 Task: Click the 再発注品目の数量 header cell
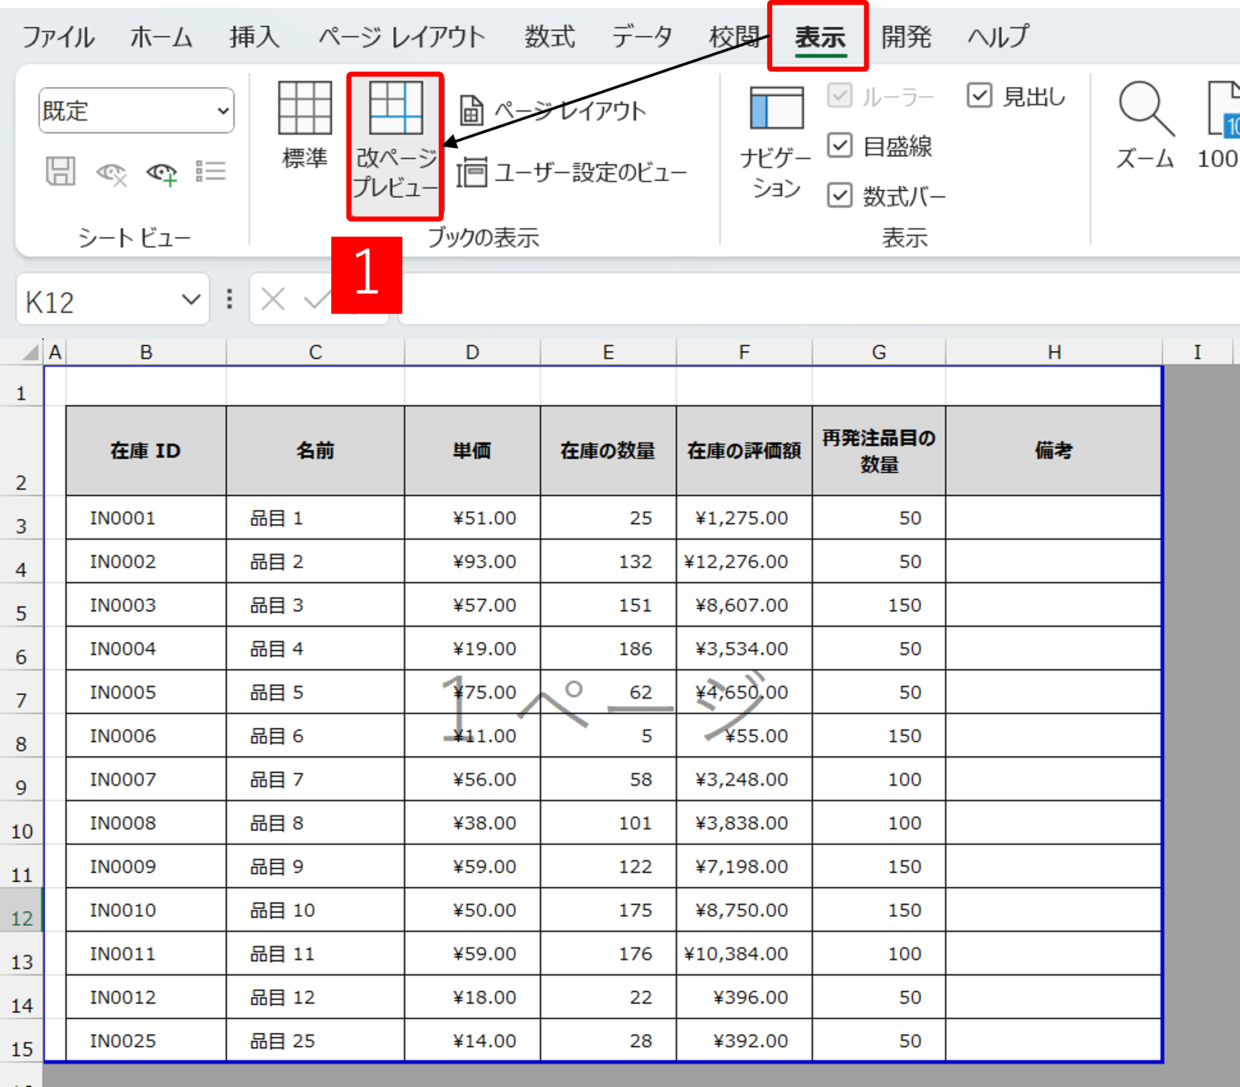click(x=879, y=451)
